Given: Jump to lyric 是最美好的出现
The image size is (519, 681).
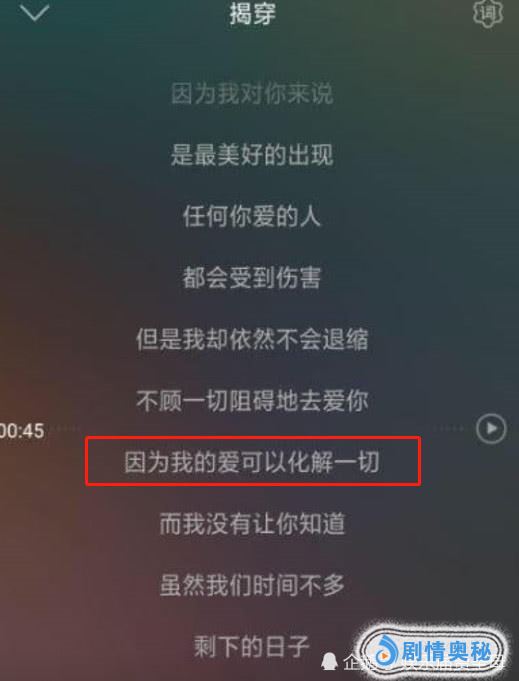Looking at the screenshot, I should [252, 155].
